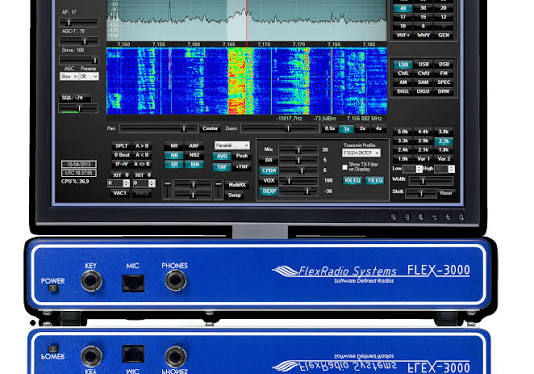Viewport: 534px width, 374px height.
Task: Click the UTC time display
Action: coord(79,173)
